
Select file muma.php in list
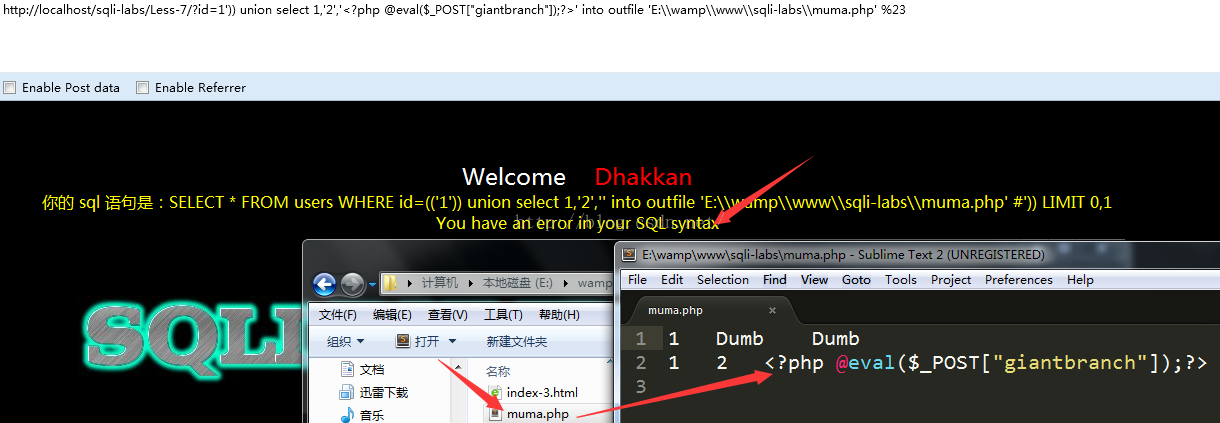click(x=538, y=413)
